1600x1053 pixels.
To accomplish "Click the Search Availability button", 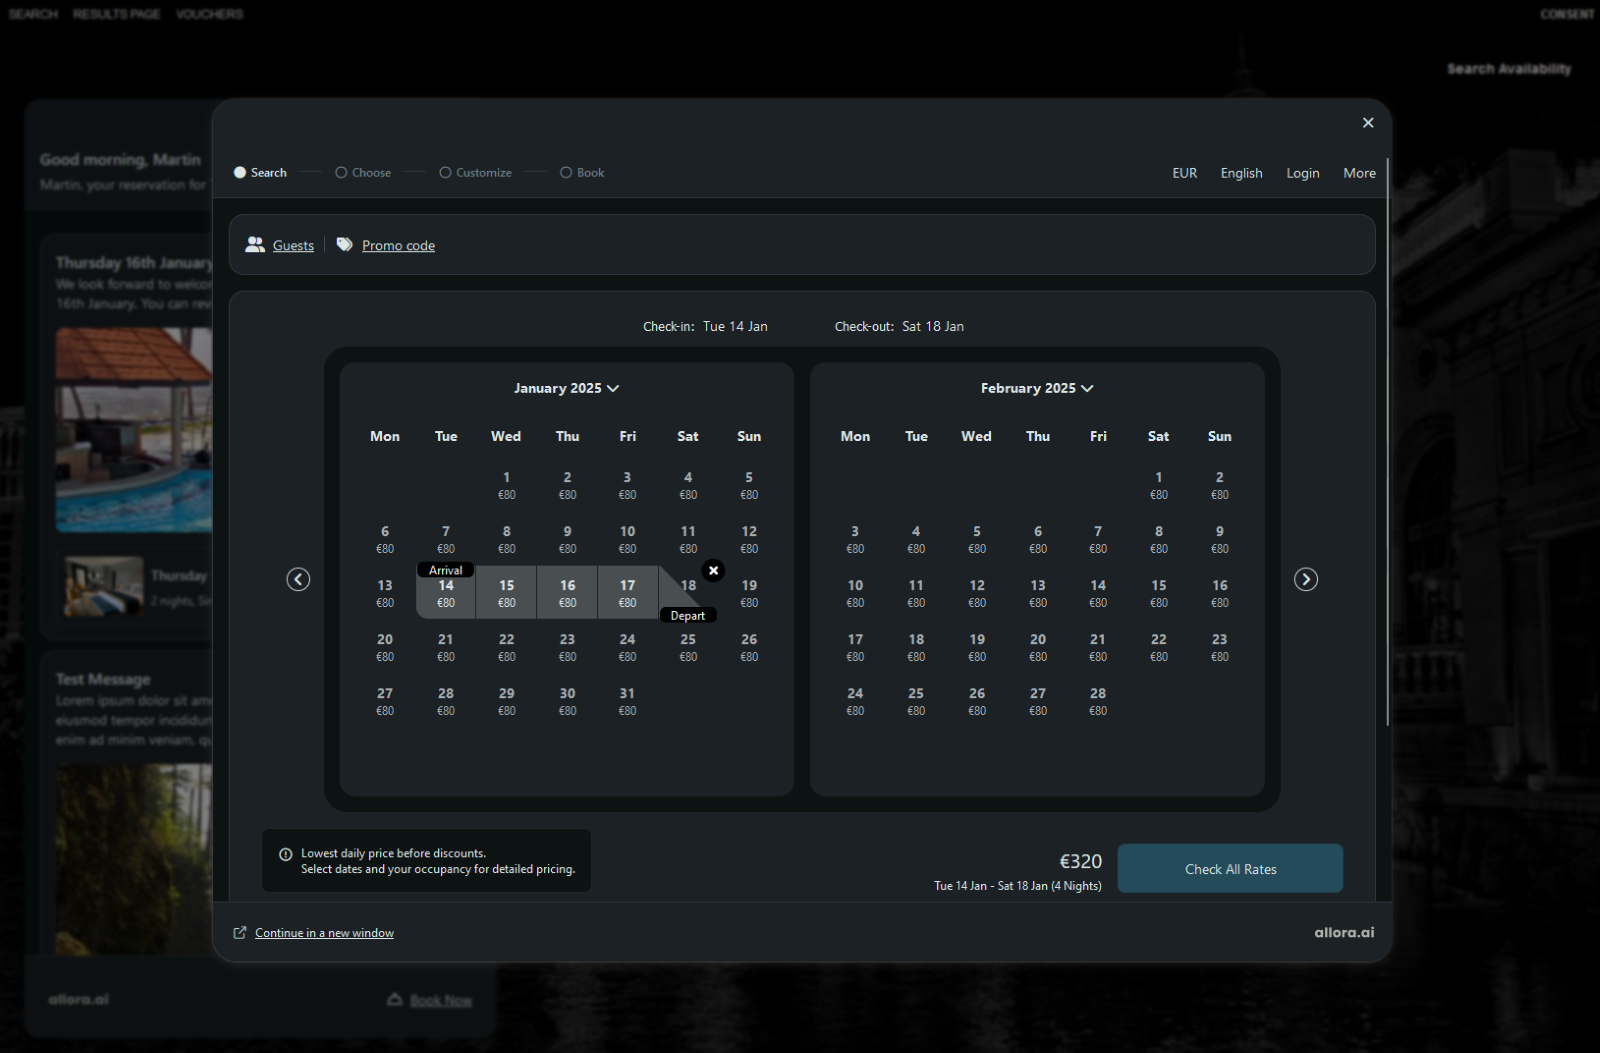I will click(1509, 69).
